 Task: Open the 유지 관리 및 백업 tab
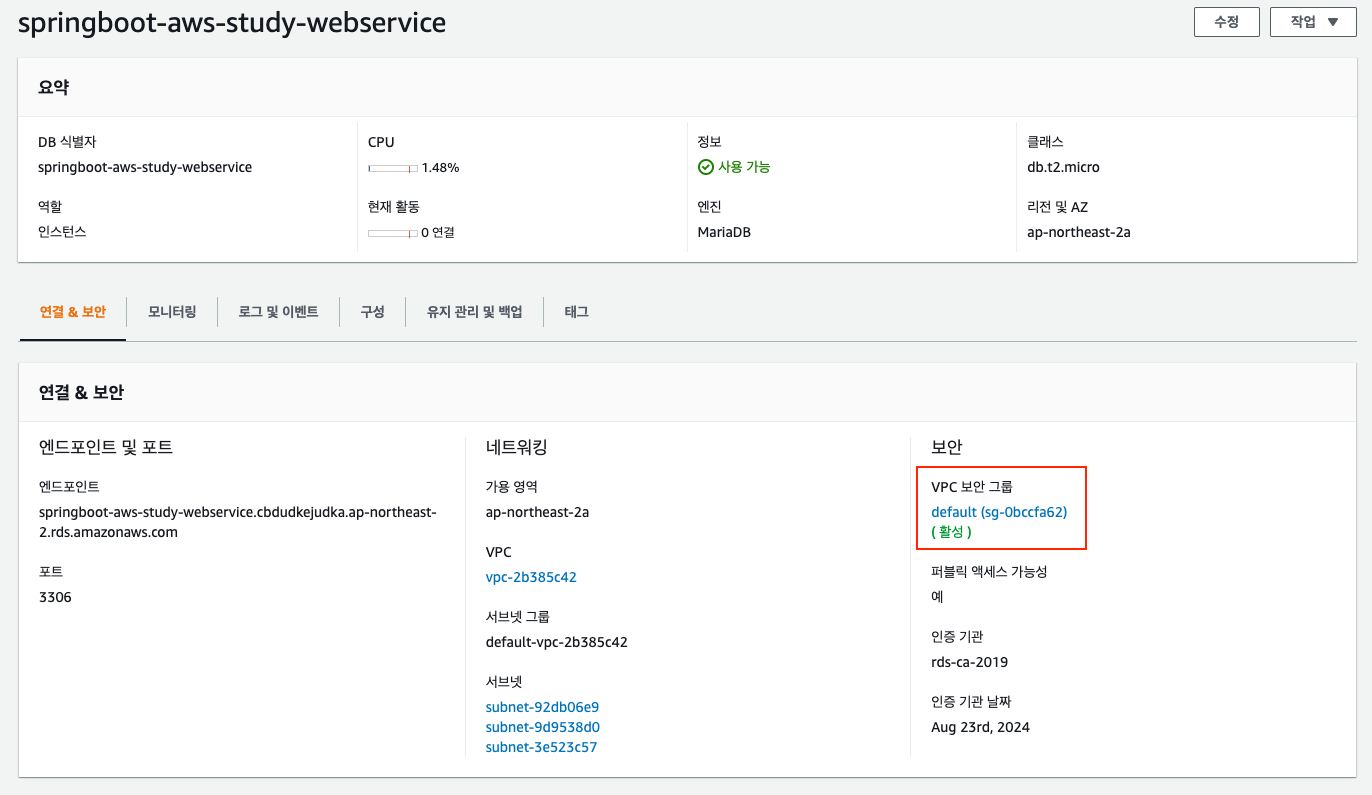[474, 312]
